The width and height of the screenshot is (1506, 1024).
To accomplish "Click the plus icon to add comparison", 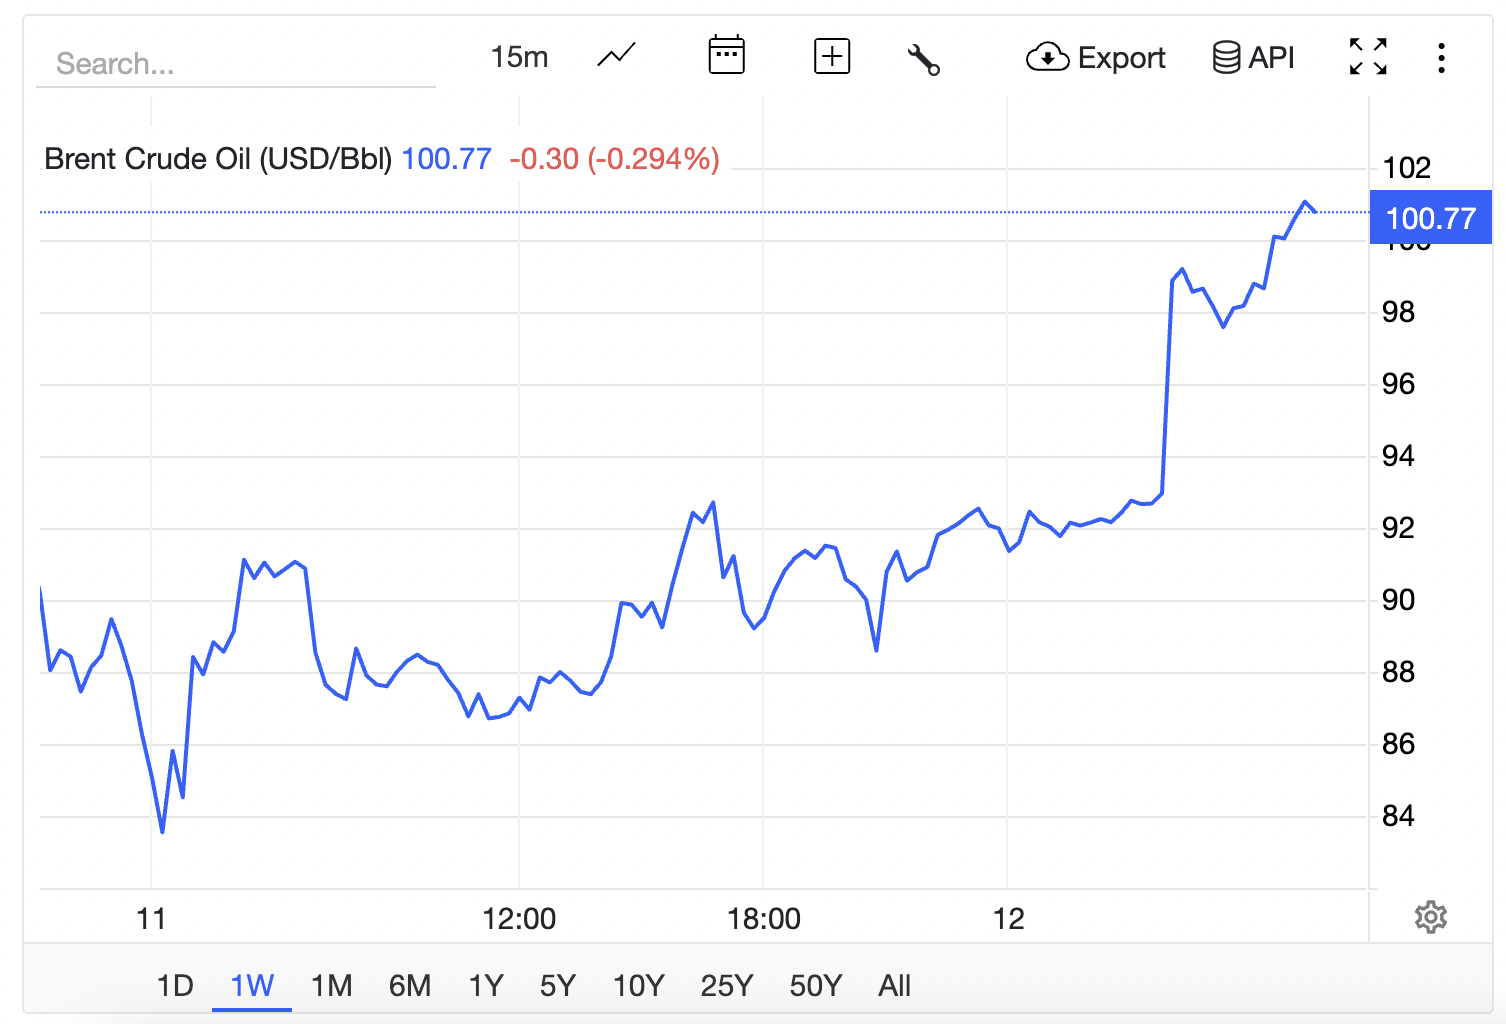I will click(x=831, y=57).
